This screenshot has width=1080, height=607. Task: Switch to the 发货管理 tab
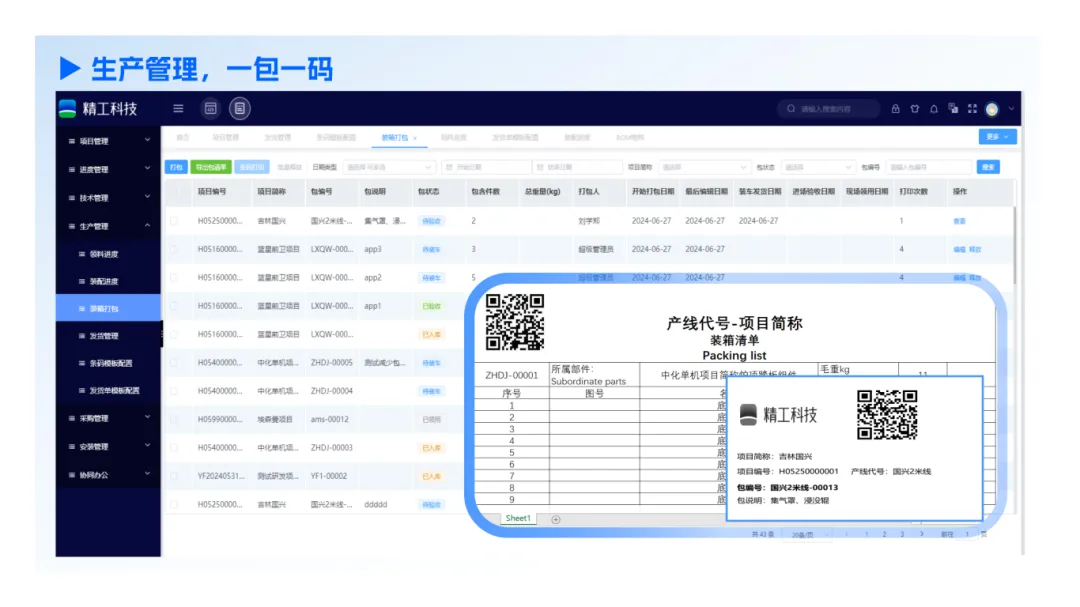[278, 138]
